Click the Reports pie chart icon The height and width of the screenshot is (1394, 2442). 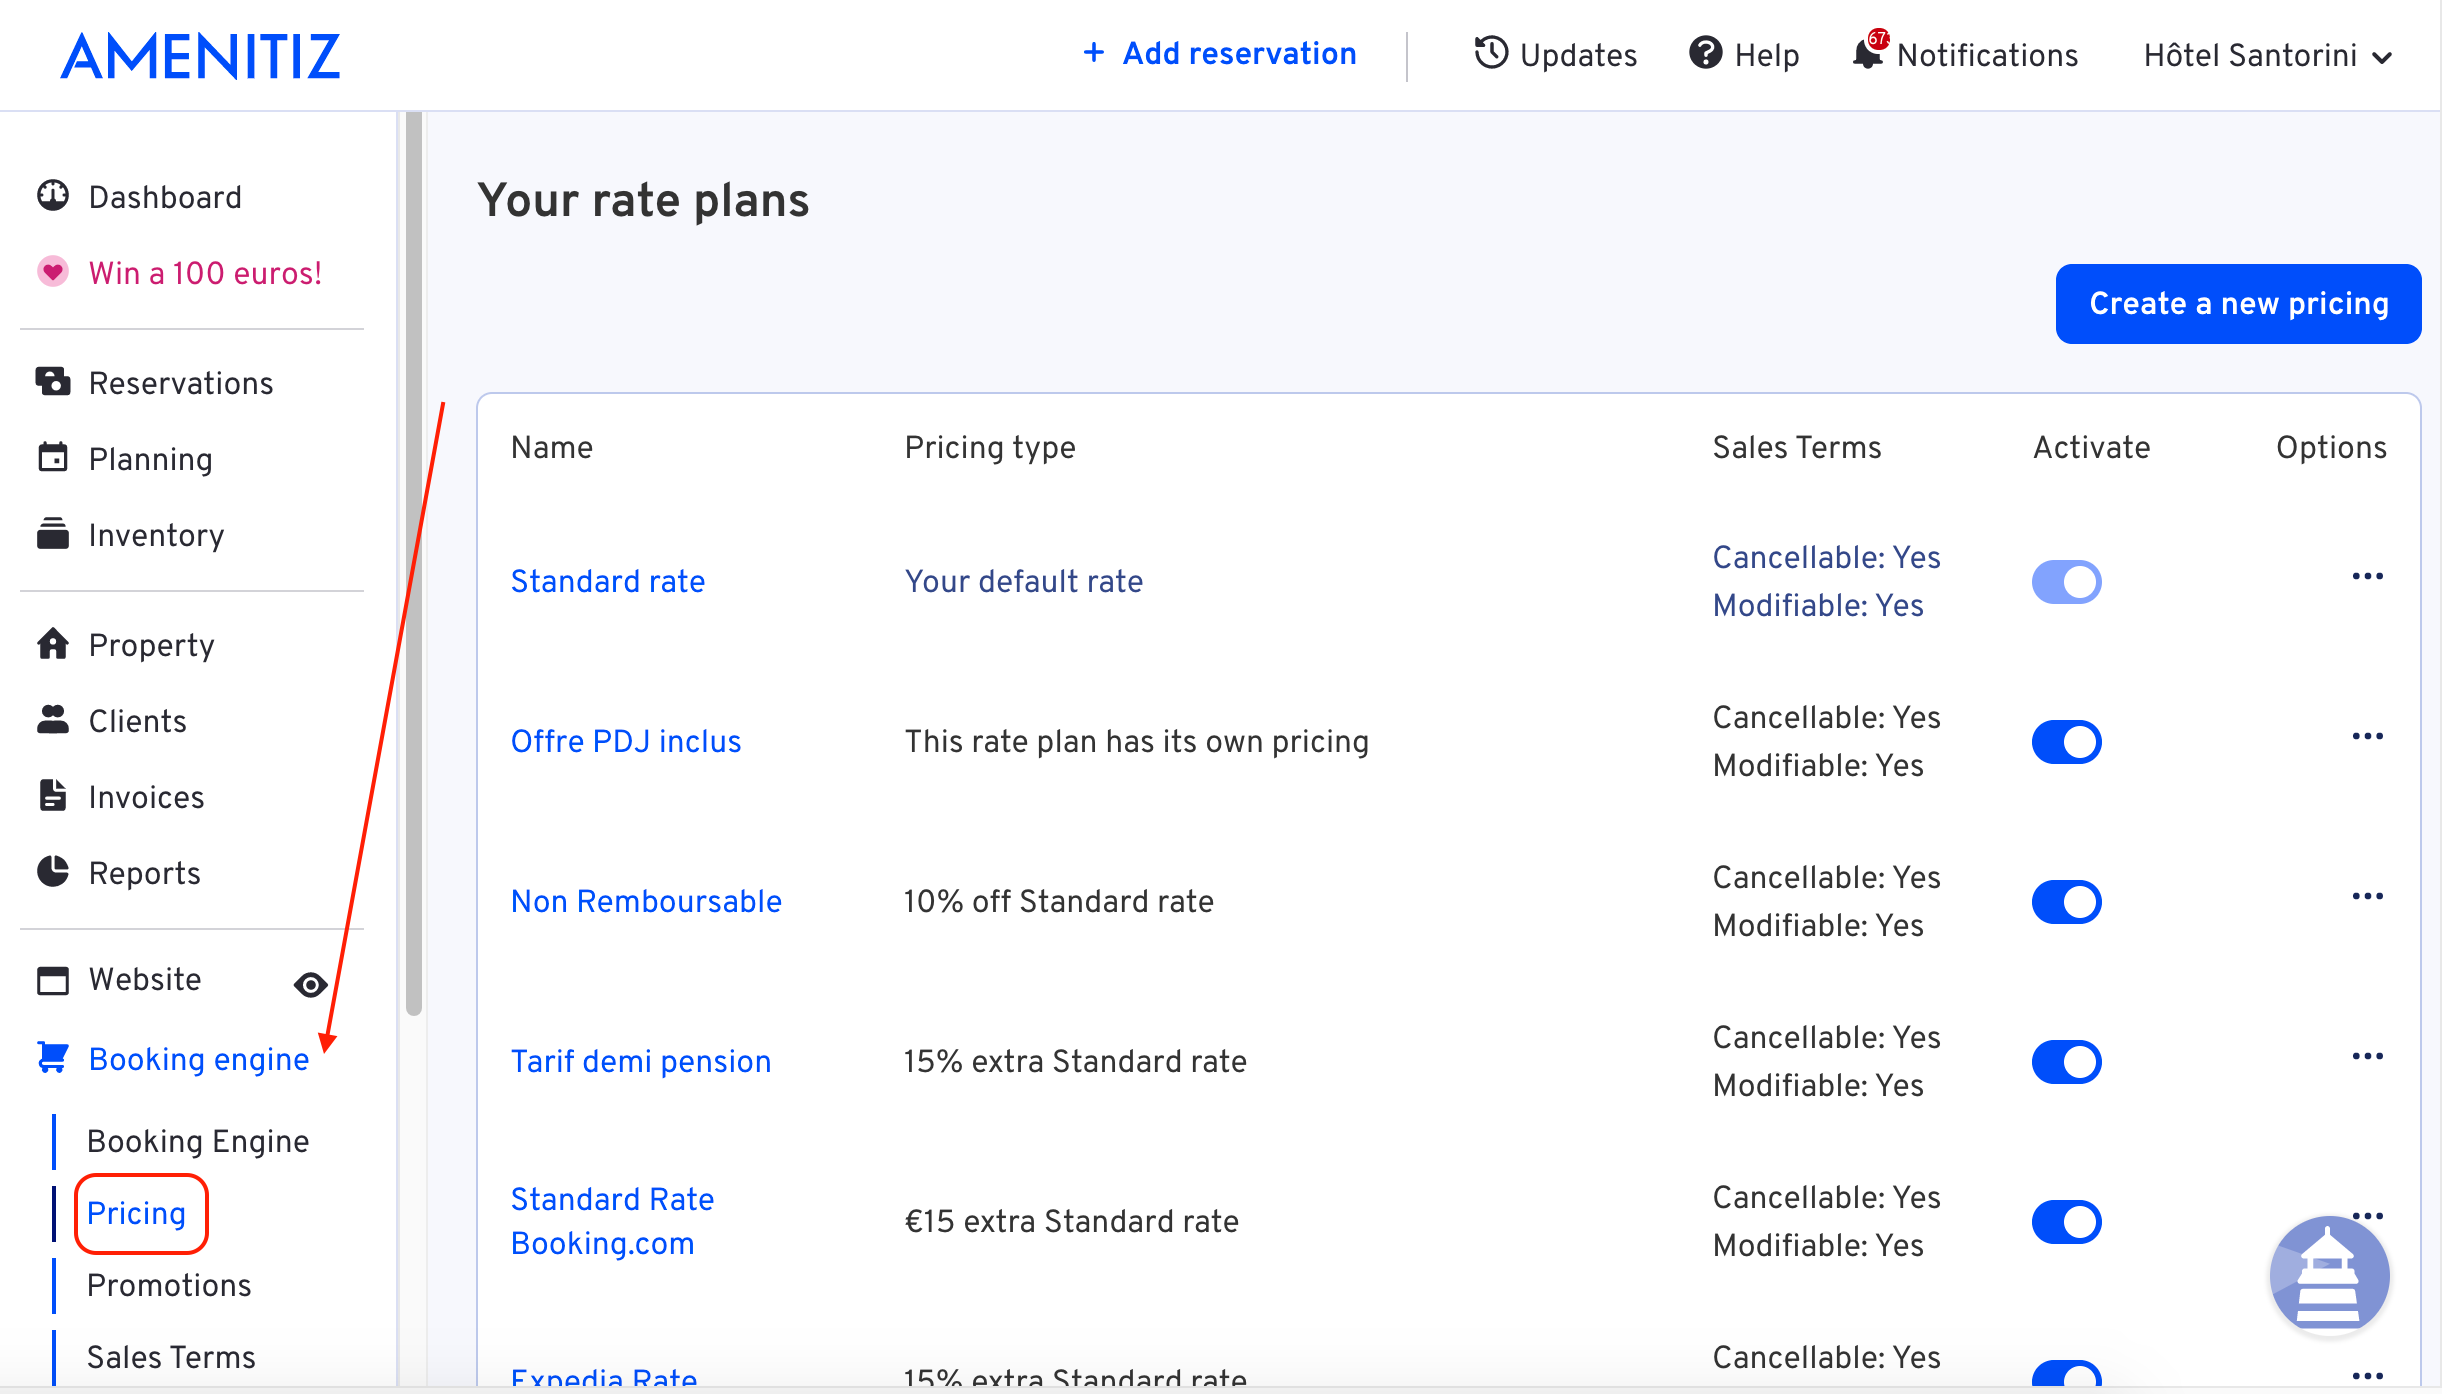click(x=53, y=872)
